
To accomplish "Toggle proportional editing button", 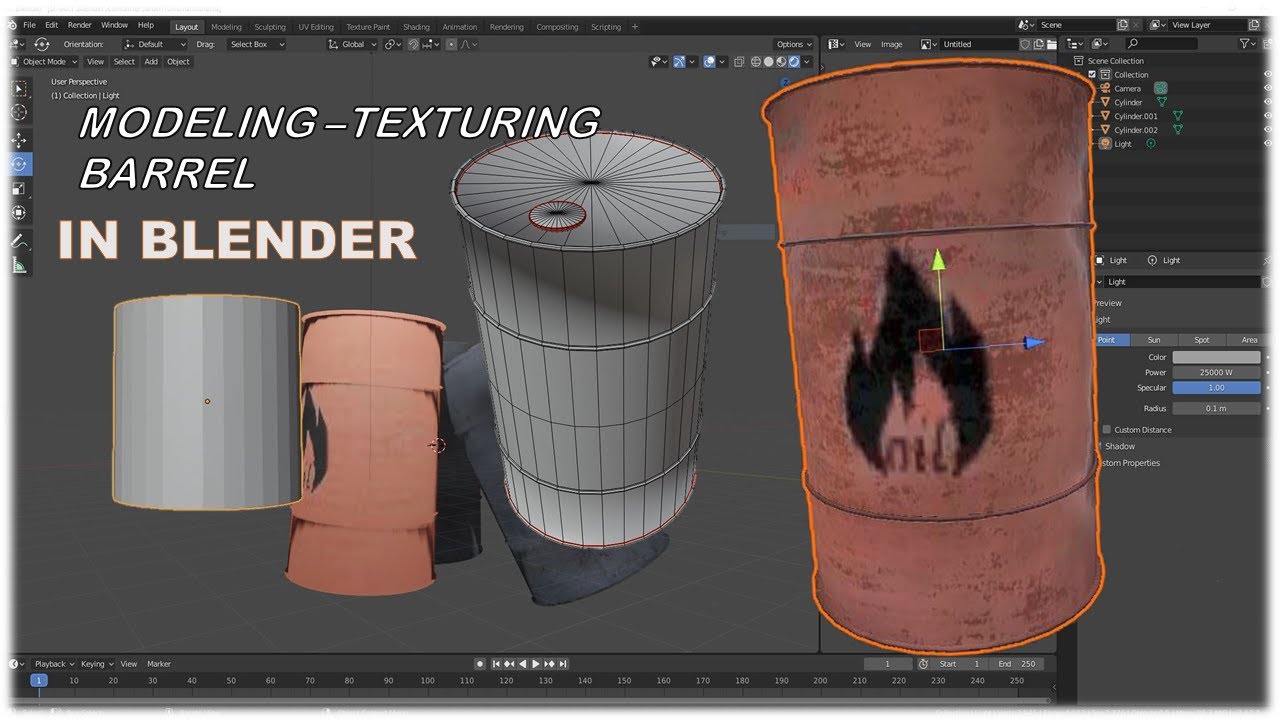I will click(451, 44).
